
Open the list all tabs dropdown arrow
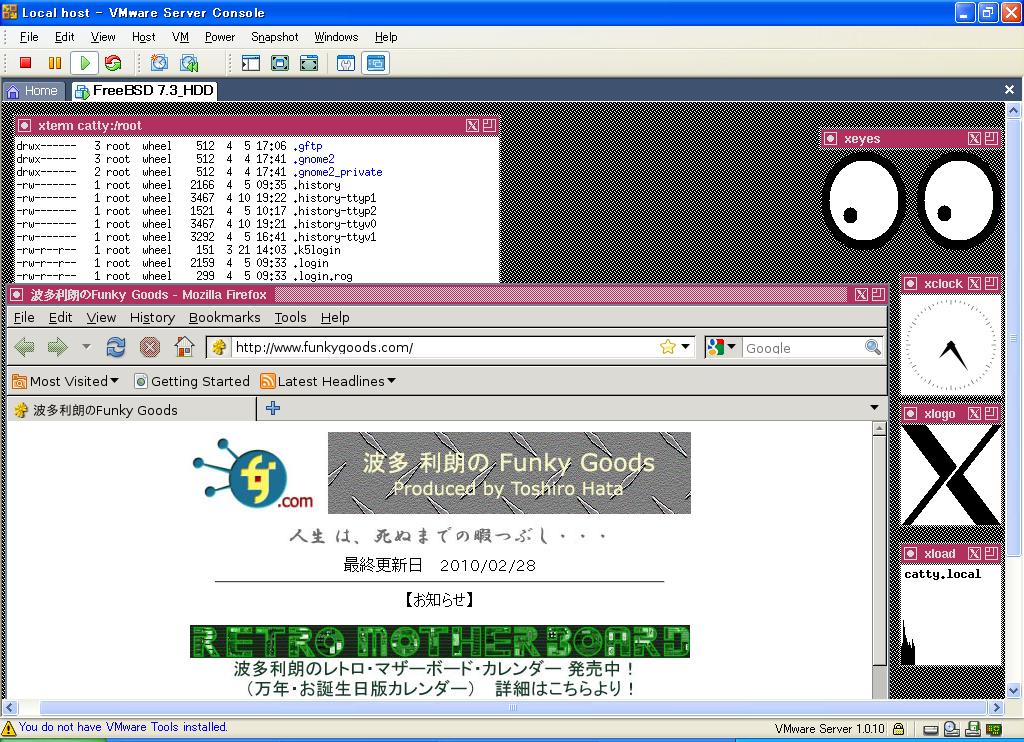pyautogui.click(x=874, y=408)
